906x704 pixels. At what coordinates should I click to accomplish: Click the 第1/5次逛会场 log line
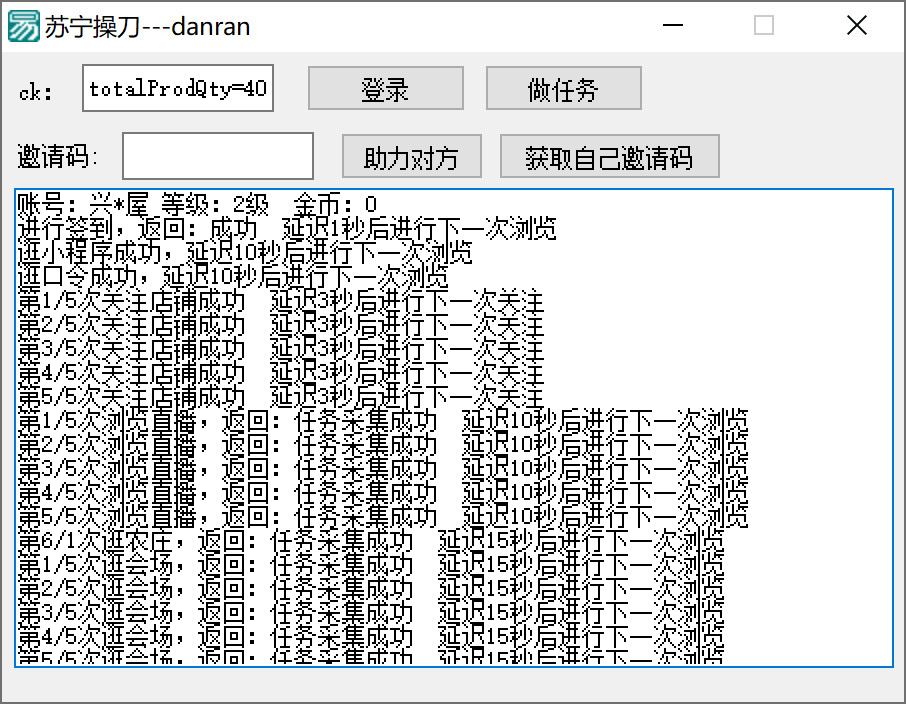tap(371, 566)
